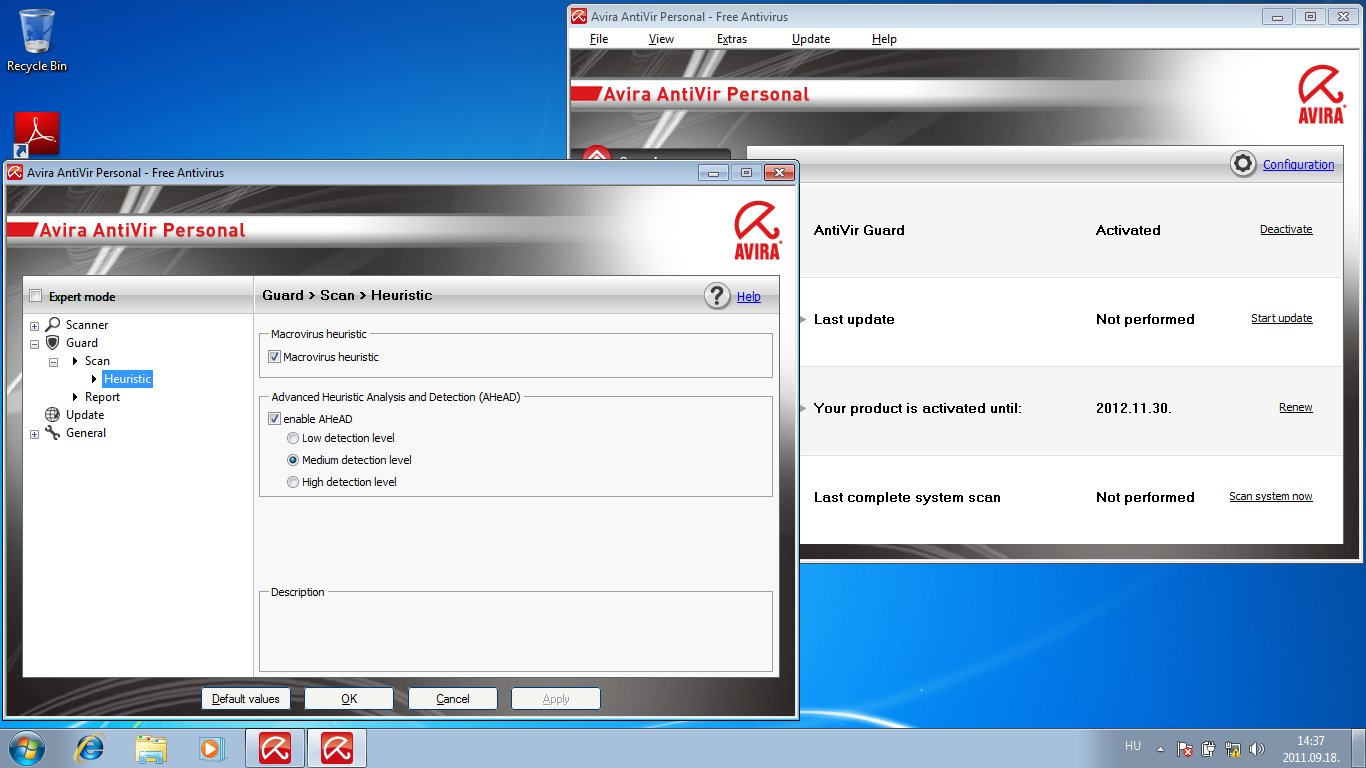Click Action Center flag tray icon

1185,748
